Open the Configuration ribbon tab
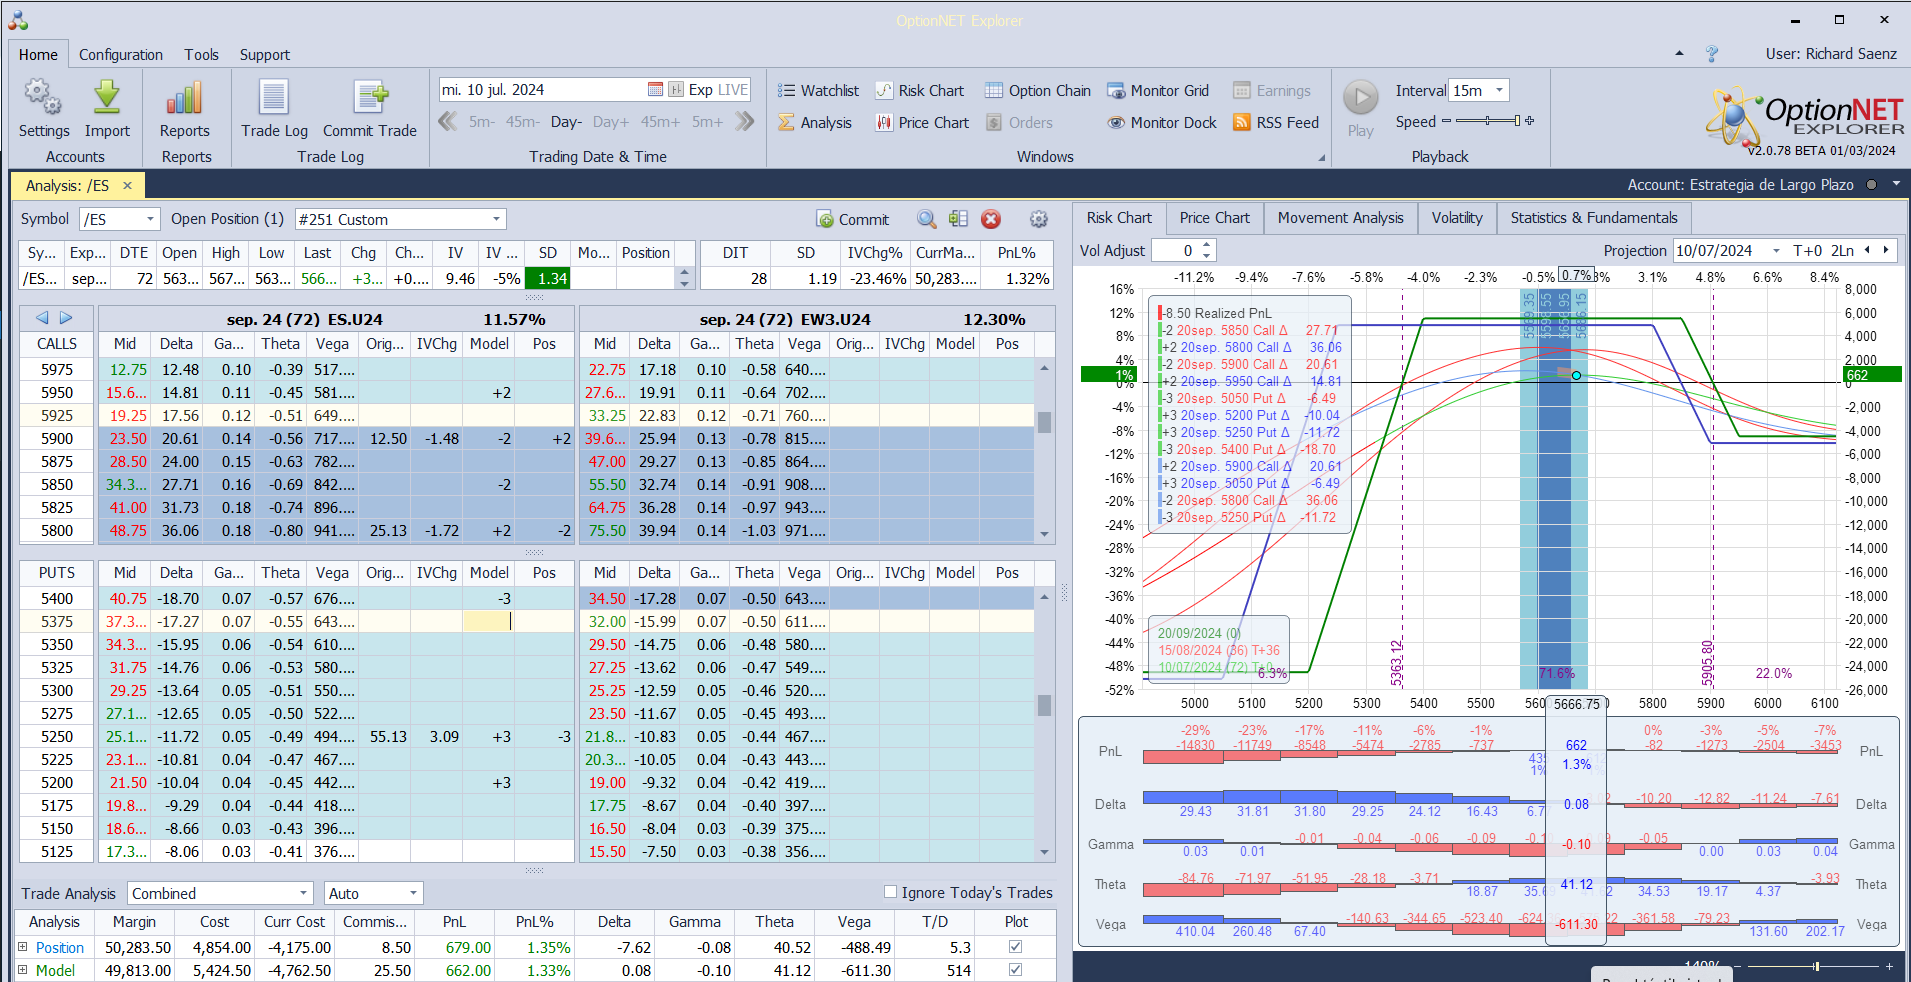This screenshot has height=982, width=1911. click(121, 55)
